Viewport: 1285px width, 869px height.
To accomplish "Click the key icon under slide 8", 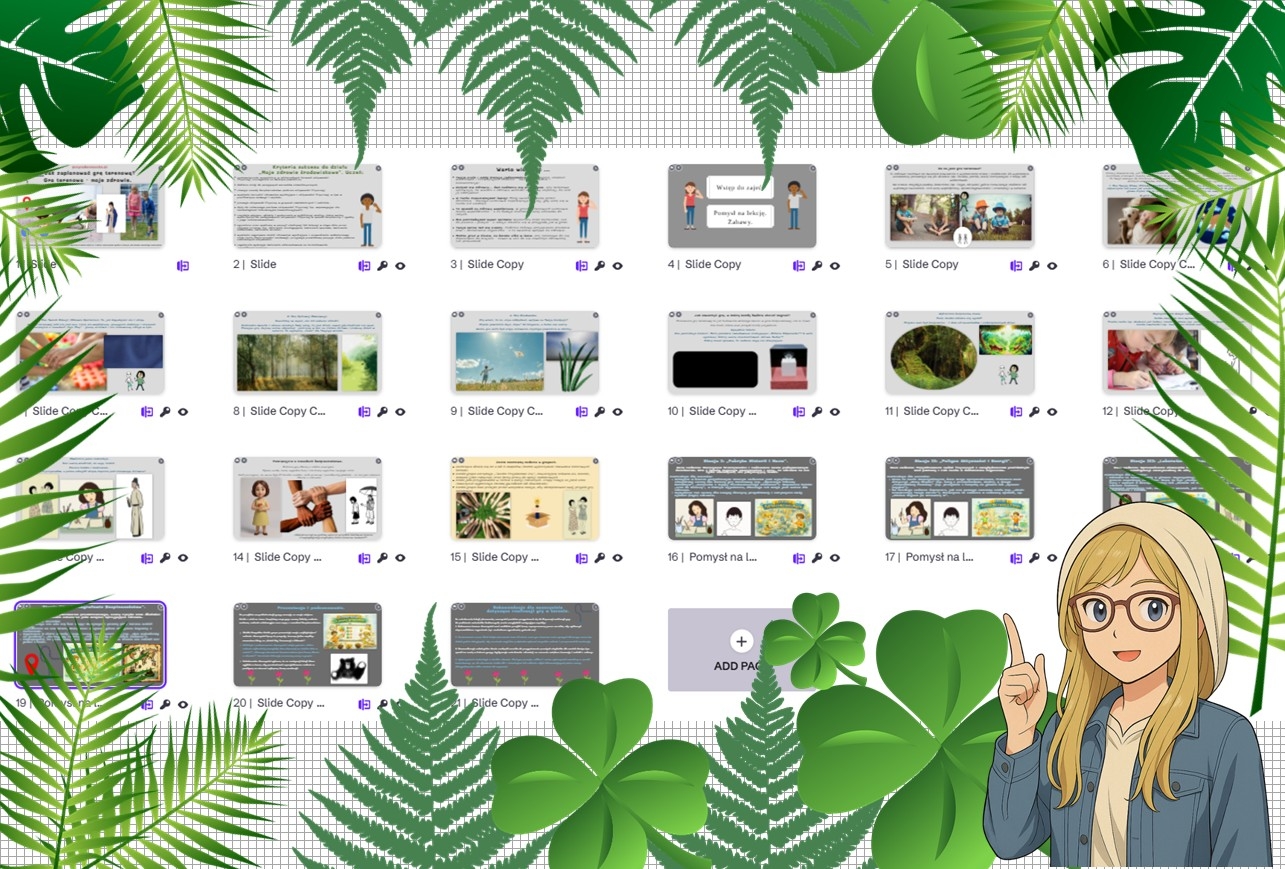I will tap(383, 412).
